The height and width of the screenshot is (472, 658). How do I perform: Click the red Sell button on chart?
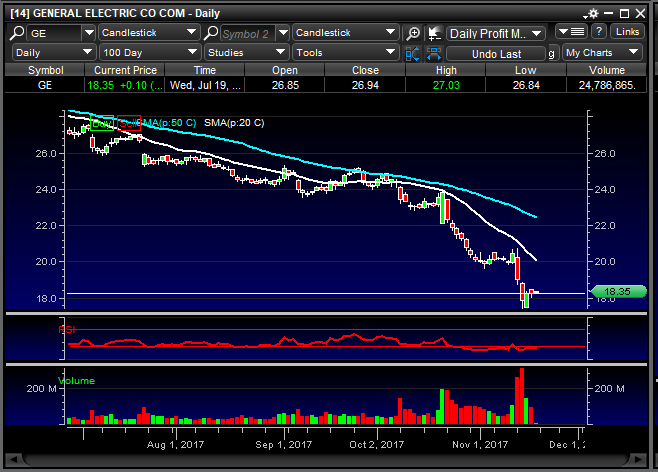tap(129, 123)
